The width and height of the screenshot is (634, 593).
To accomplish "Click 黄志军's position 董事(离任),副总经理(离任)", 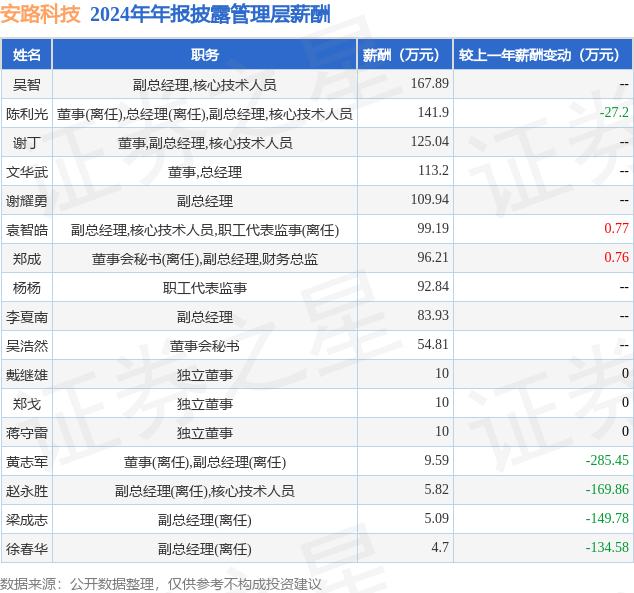I will pyautogui.click(x=205, y=462).
